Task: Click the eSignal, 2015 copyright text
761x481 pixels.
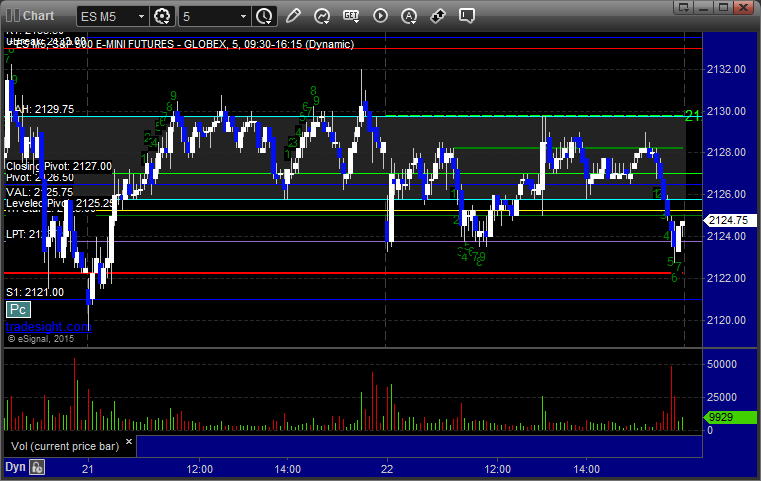Action: point(41,339)
